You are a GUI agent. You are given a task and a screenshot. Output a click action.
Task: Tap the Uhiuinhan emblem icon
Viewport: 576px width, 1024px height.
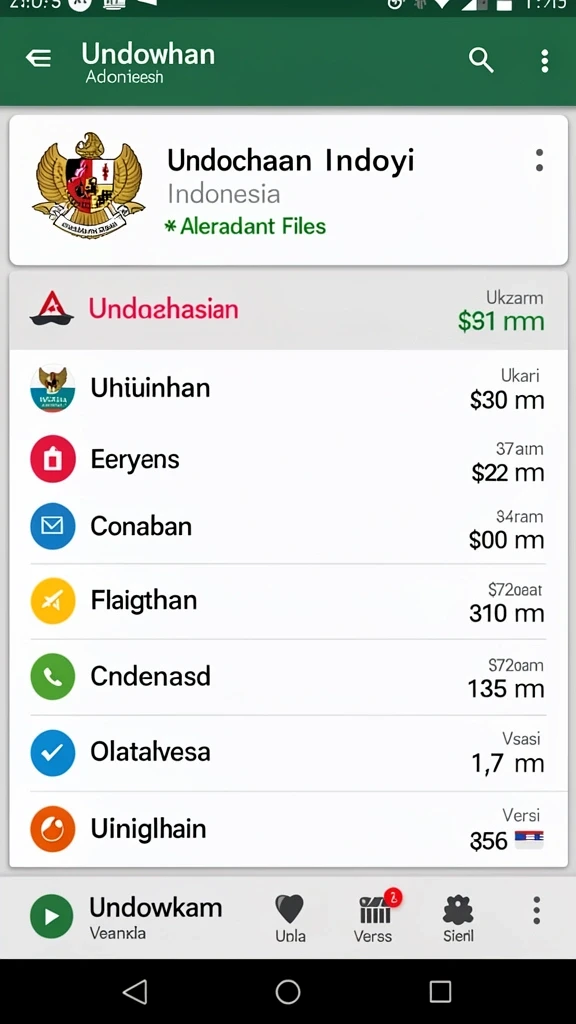pyautogui.click(x=52, y=388)
